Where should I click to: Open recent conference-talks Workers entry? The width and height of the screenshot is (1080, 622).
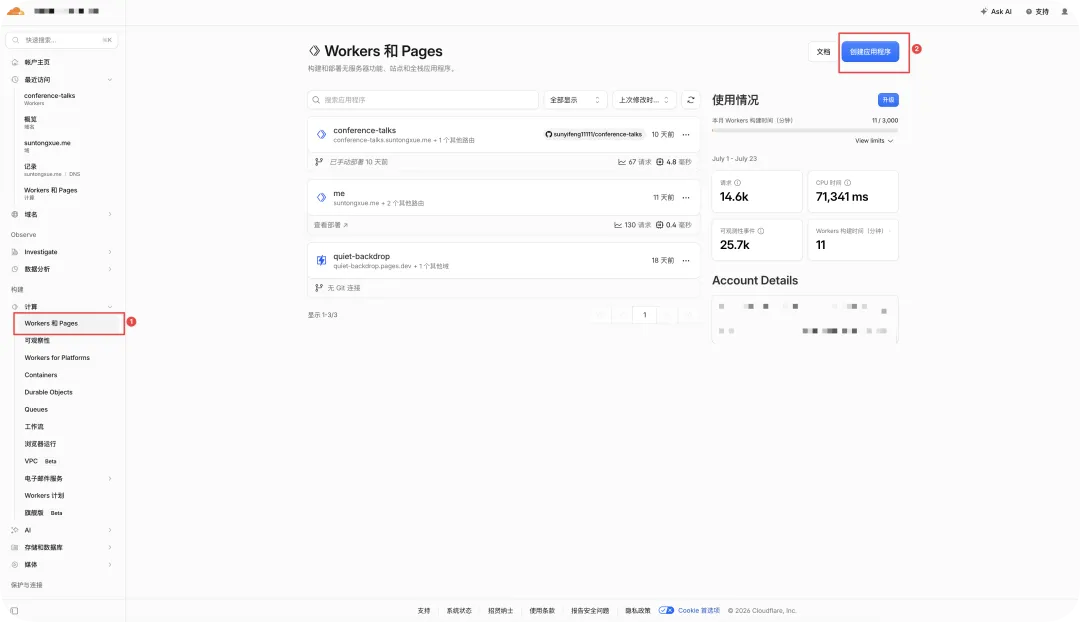point(50,99)
